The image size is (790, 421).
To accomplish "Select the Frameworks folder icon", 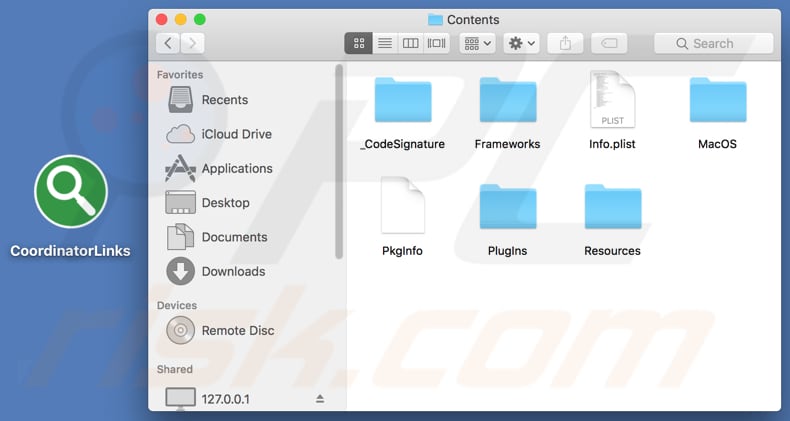I will [x=508, y=100].
